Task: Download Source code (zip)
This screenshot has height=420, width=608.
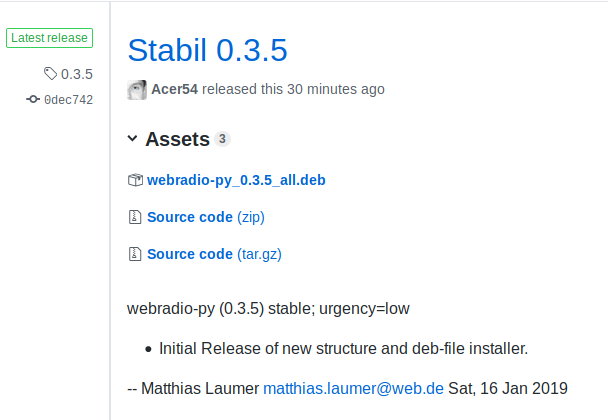Action: [206, 217]
